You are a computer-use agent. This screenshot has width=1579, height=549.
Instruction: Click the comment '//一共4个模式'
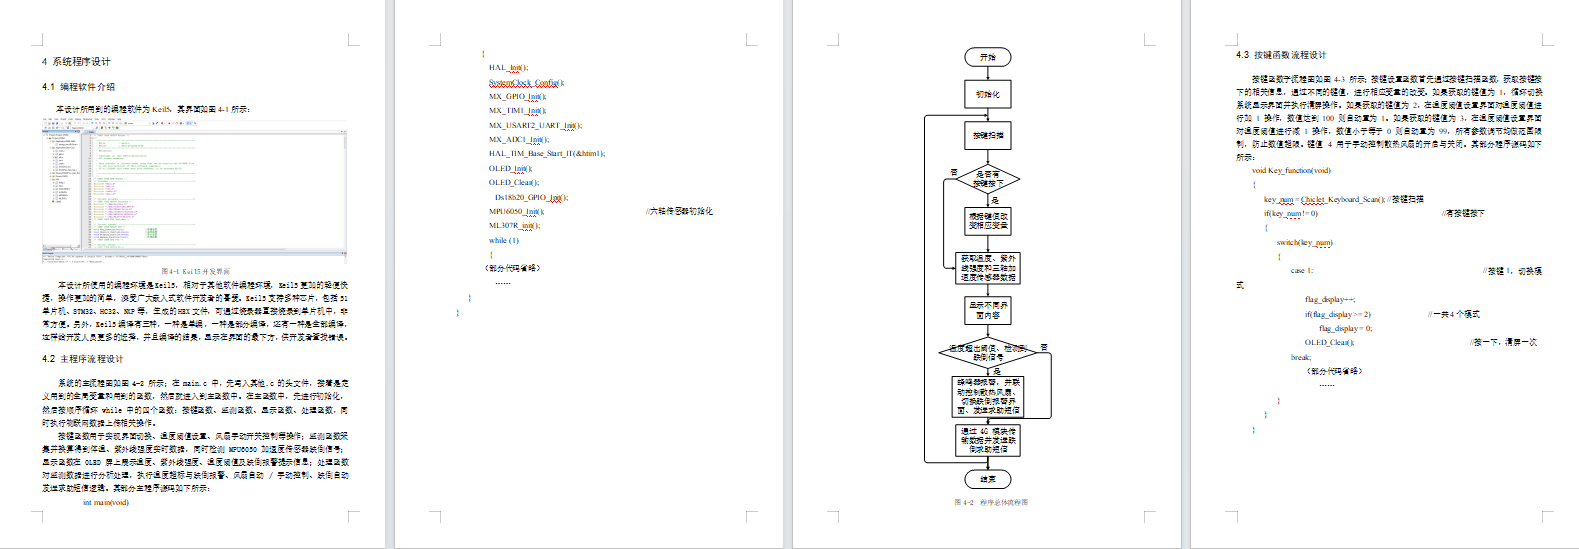click(x=1454, y=314)
